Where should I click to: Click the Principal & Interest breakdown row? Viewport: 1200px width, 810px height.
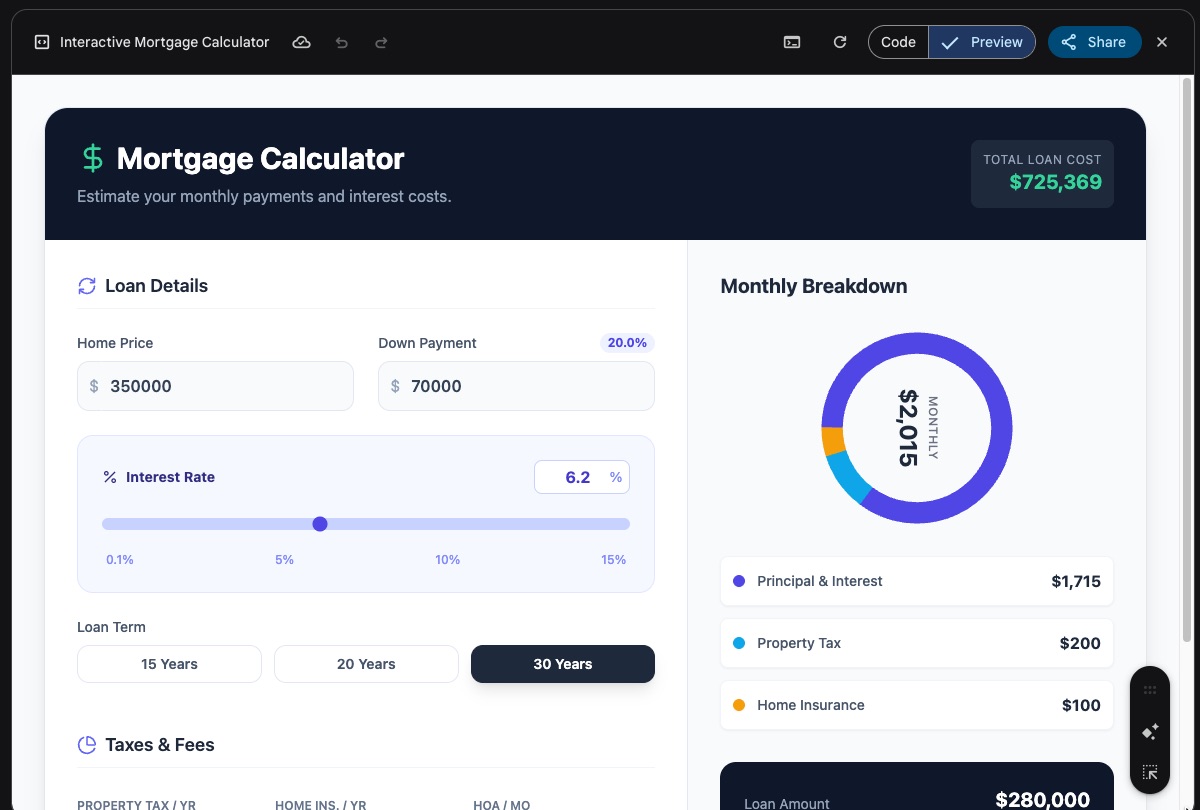(x=916, y=581)
